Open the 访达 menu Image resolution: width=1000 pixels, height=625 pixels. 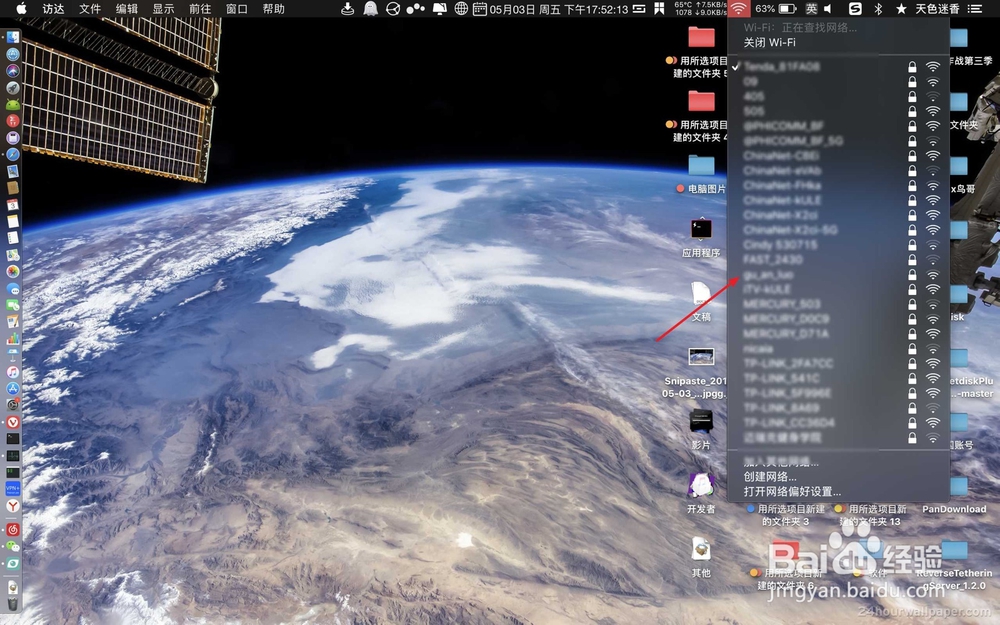[x=54, y=9]
